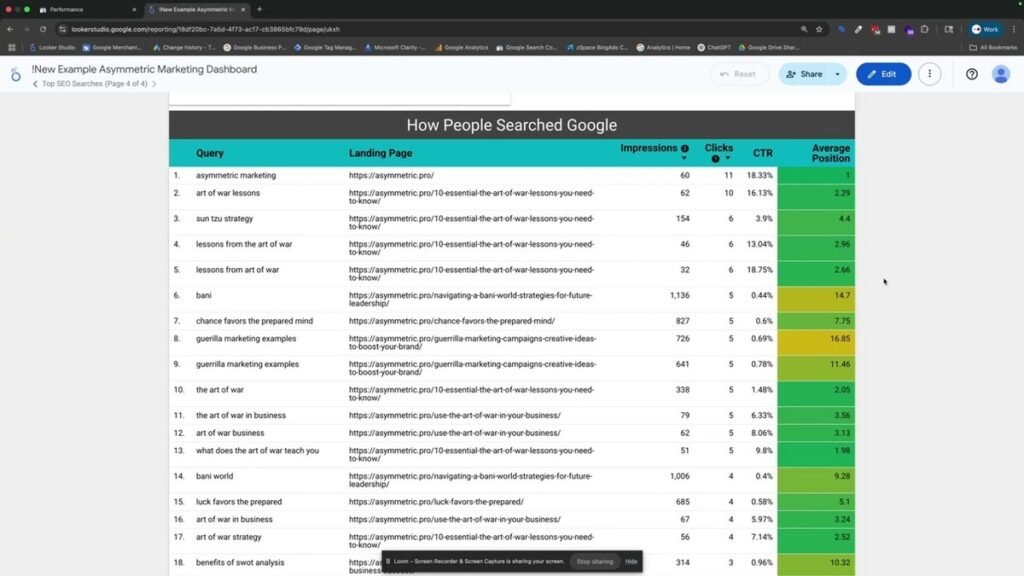Viewport: 1024px width, 576px height.
Task: Click the Clicks info icon
Action: click(x=715, y=159)
